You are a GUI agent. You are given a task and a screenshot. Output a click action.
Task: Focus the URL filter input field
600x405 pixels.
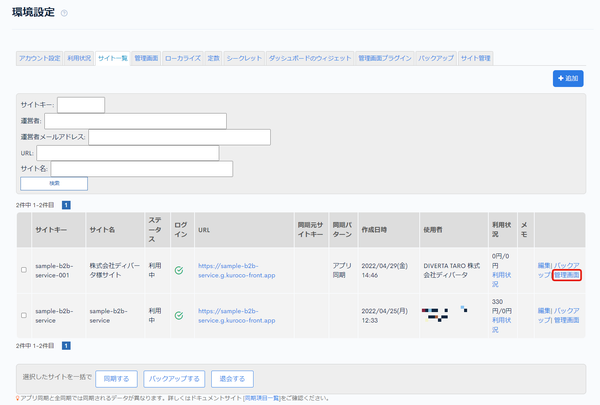(128, 153)
